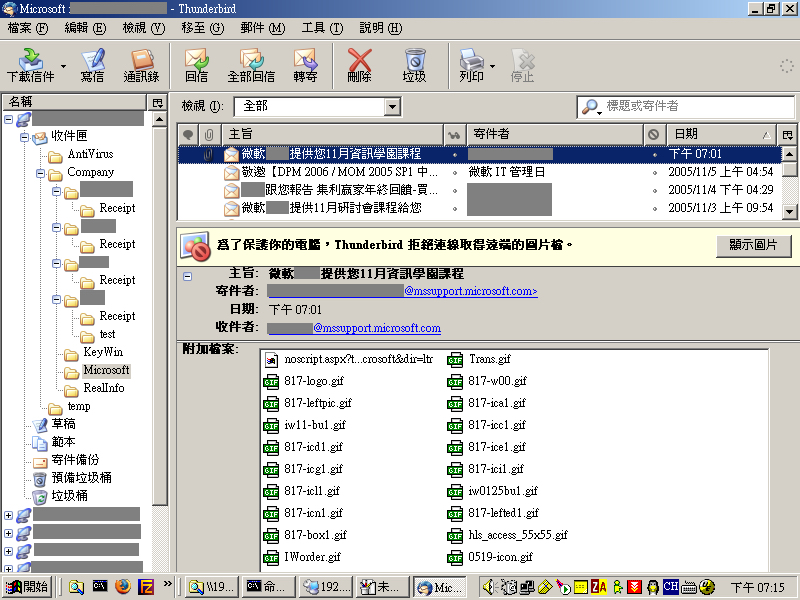Open the 工具 (Tools) menu

click(x=321, y=28)
